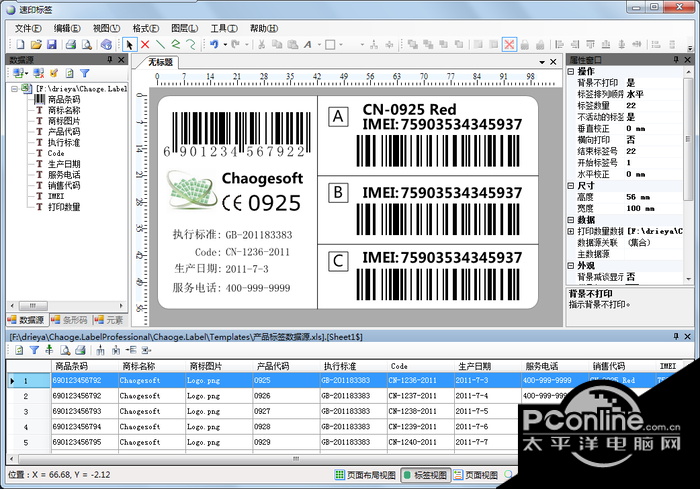Click the print preview magnifier icon
Image resolution: width=700 pixels, height=489 pixels.
[x=87, y=45]
